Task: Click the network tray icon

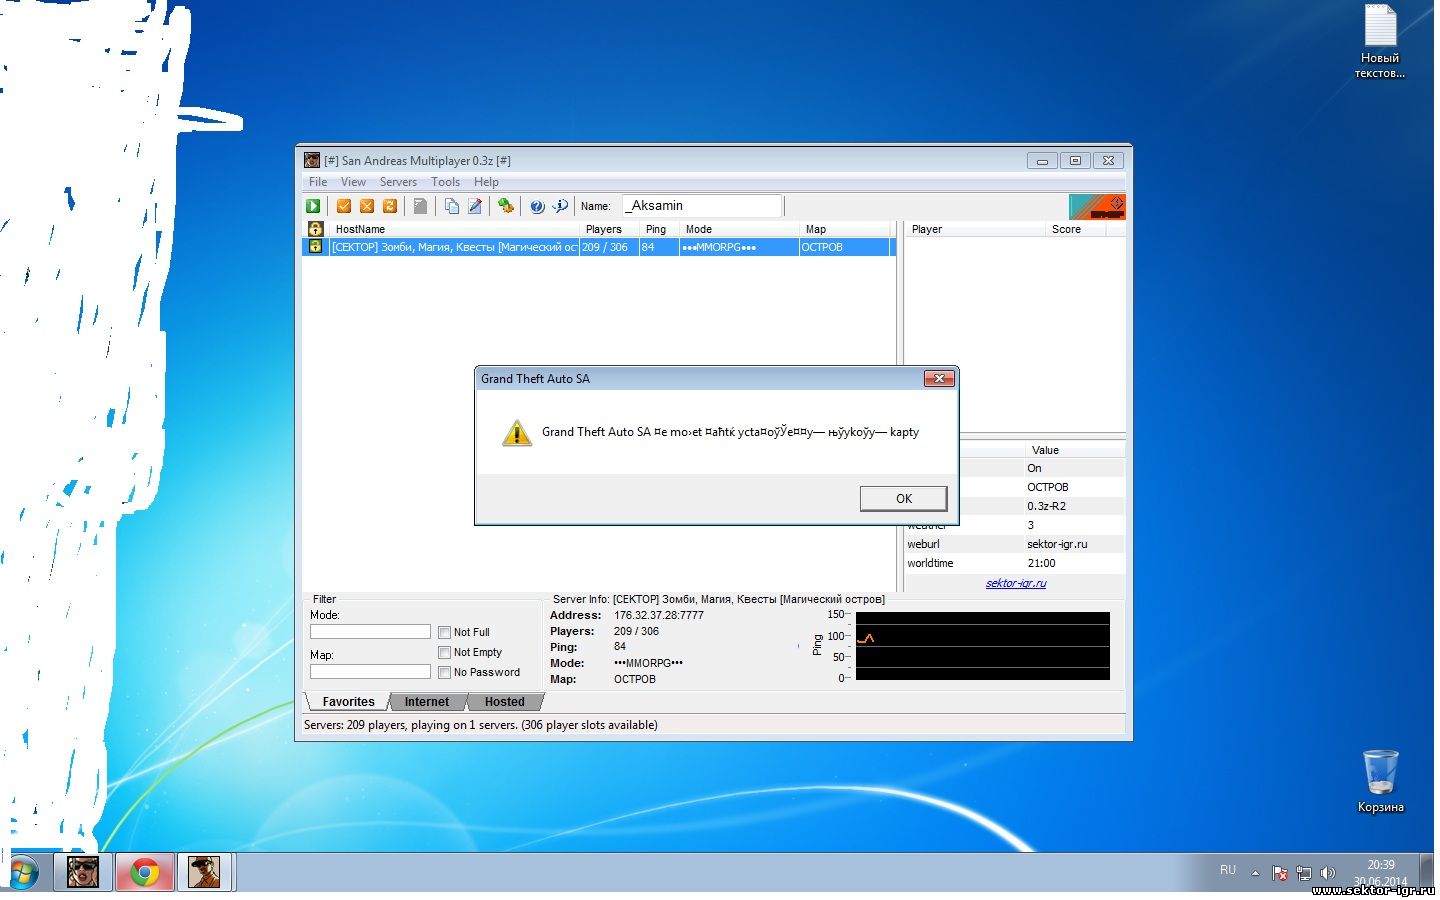Action: pyautogui.click(x=1304, y=873)
